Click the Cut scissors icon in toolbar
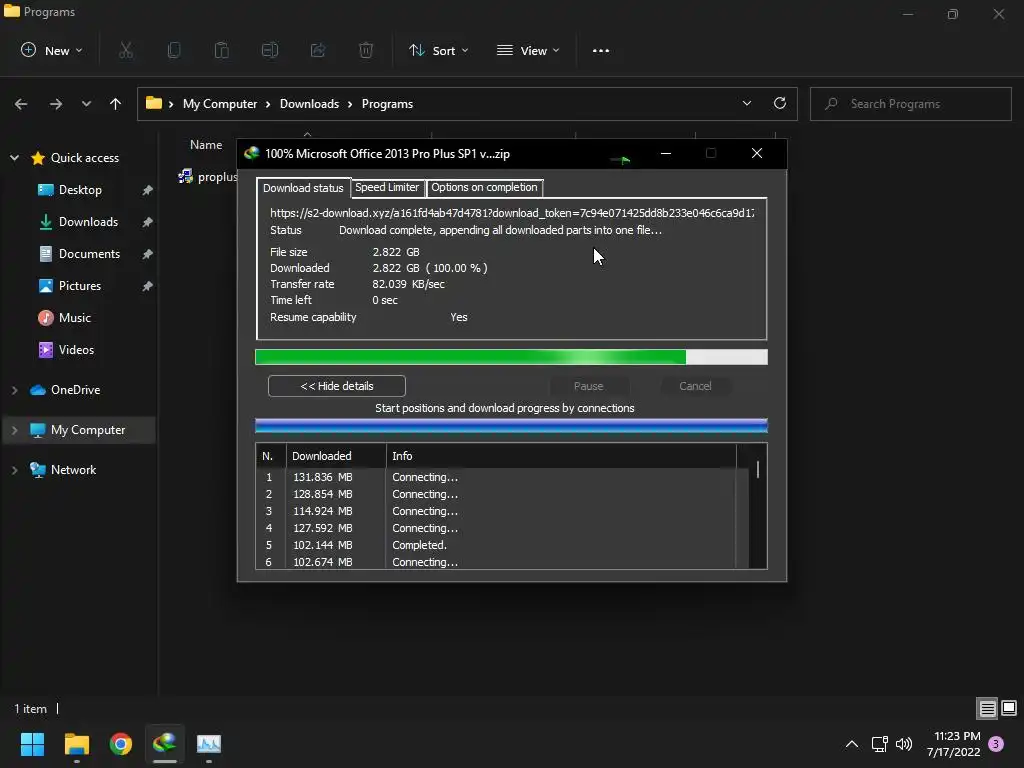The height and width of the screenshot is (768, 1024). tap(126, 50)
